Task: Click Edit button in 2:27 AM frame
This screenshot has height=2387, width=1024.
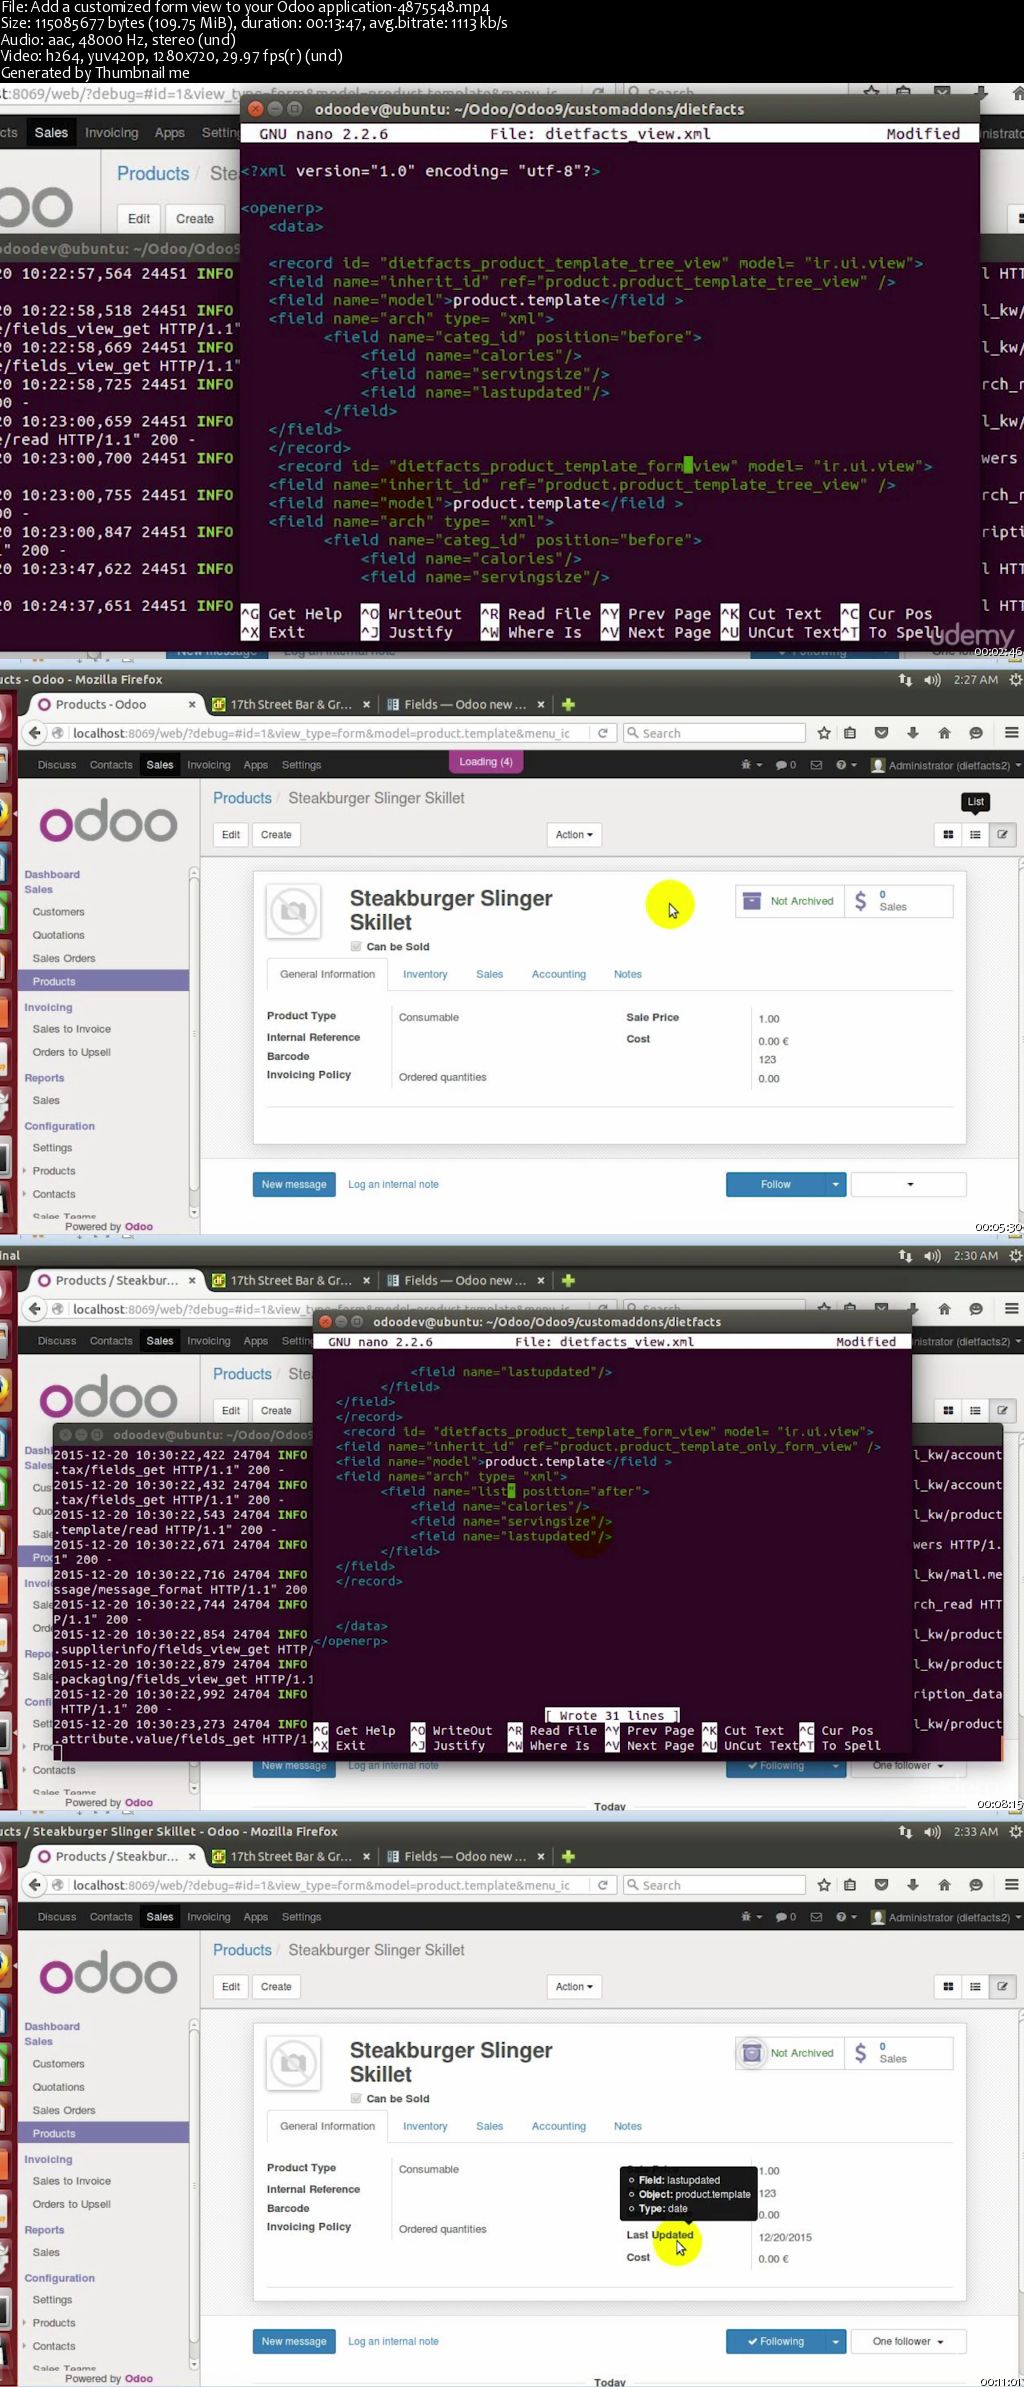Action: coord(231,835)
